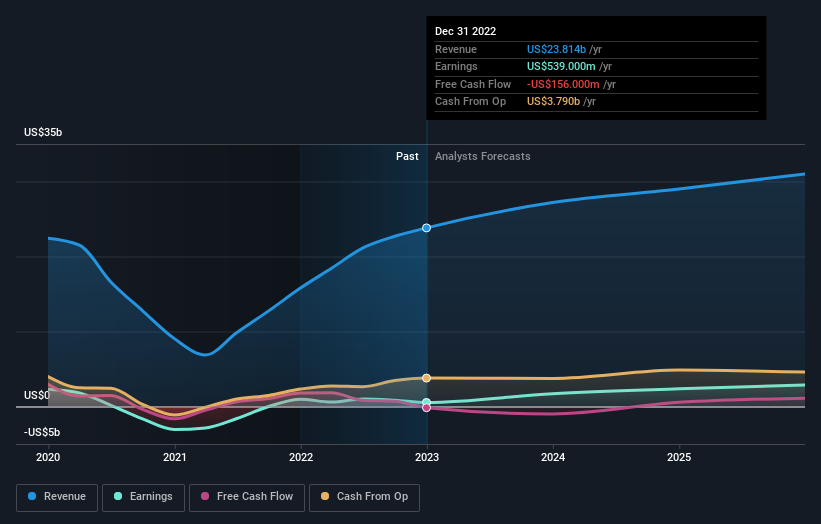Select the Earnings data point marker at 2023

point(426,403)
